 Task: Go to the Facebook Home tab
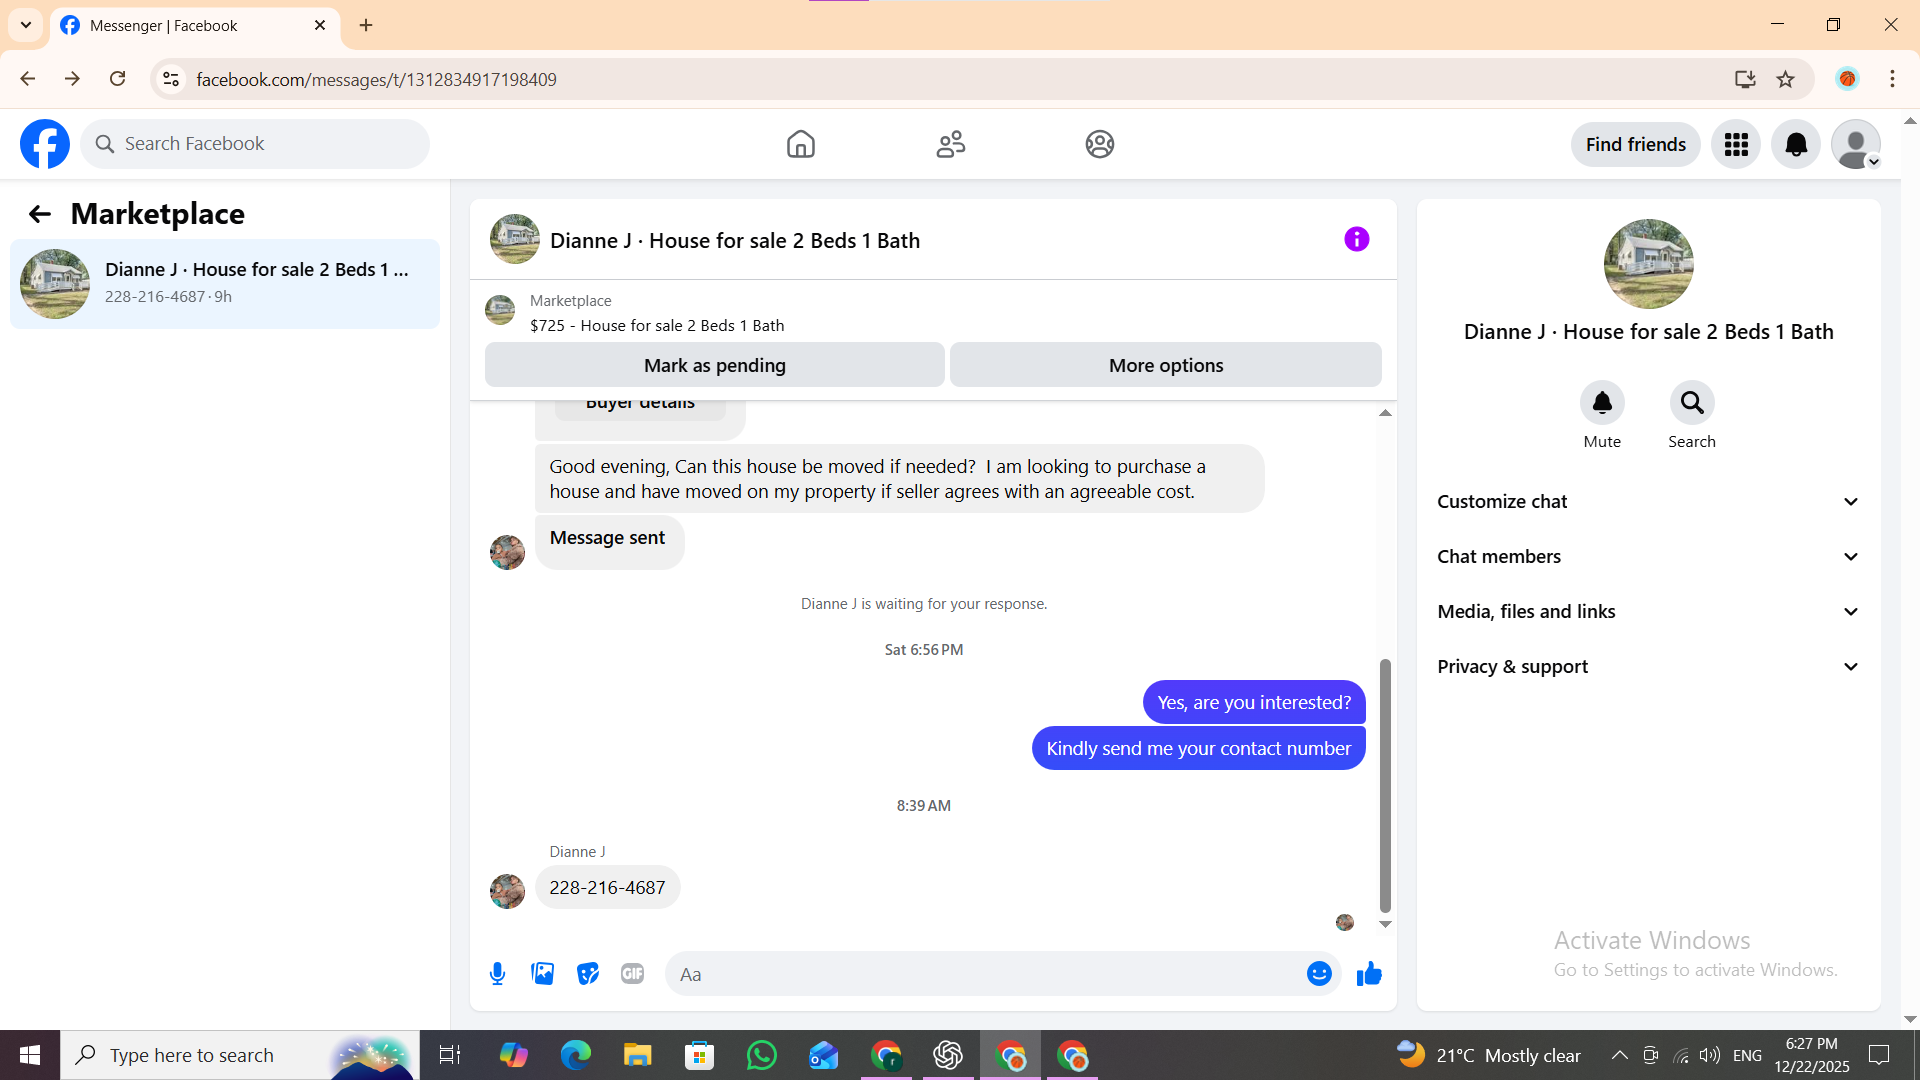(x=800, y=144)
